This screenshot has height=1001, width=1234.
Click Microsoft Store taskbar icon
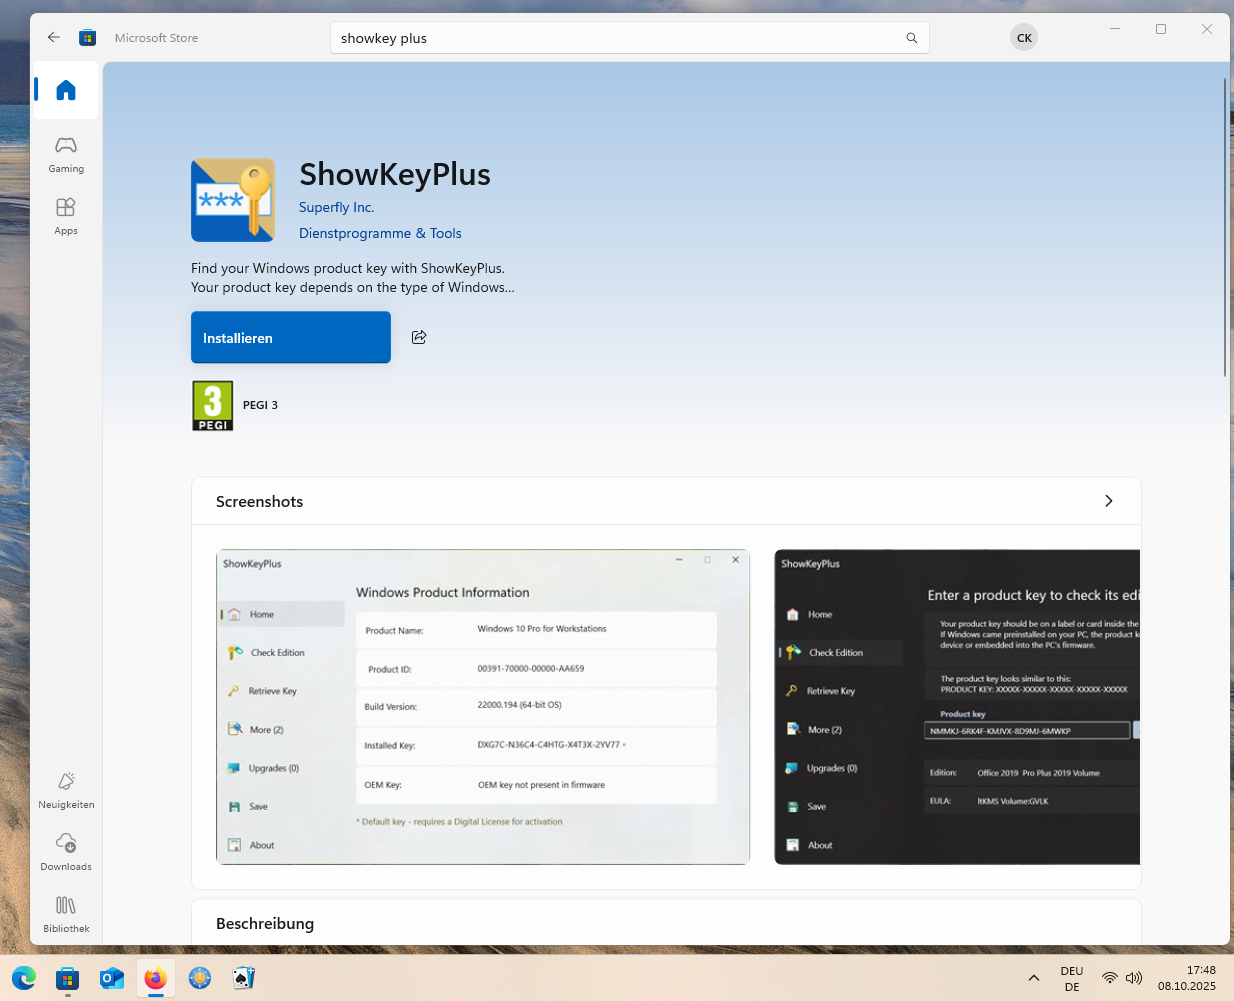tap(68, 978)
